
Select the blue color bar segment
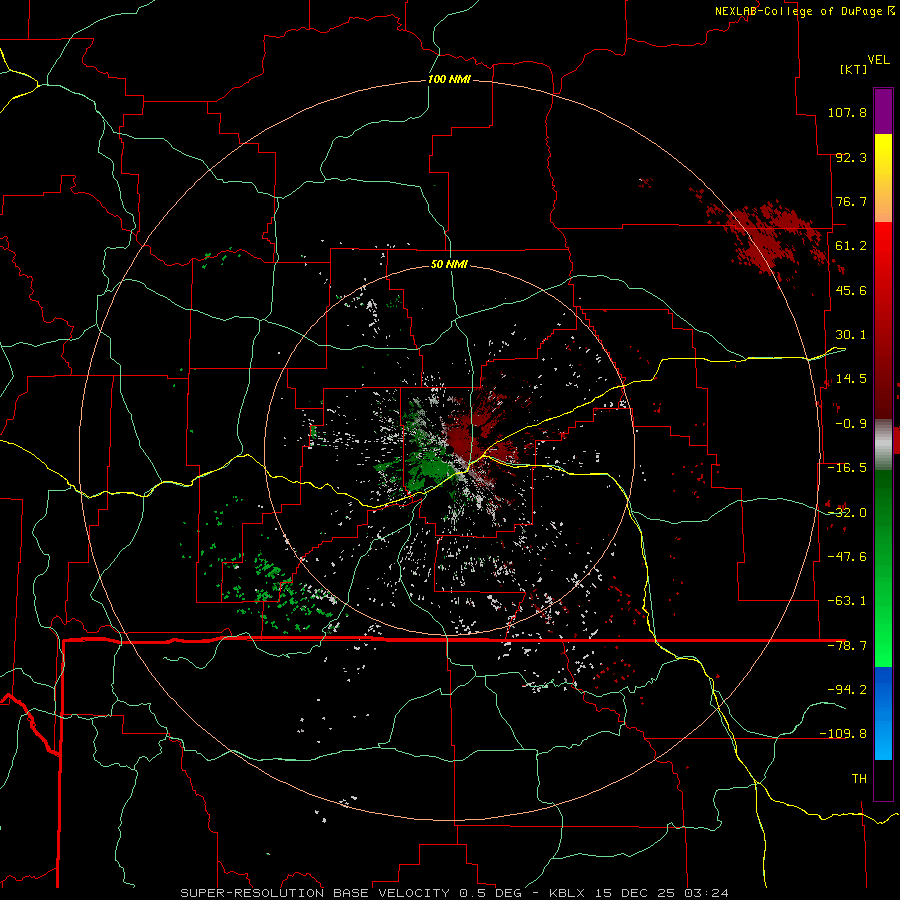[x=883, y=713]
